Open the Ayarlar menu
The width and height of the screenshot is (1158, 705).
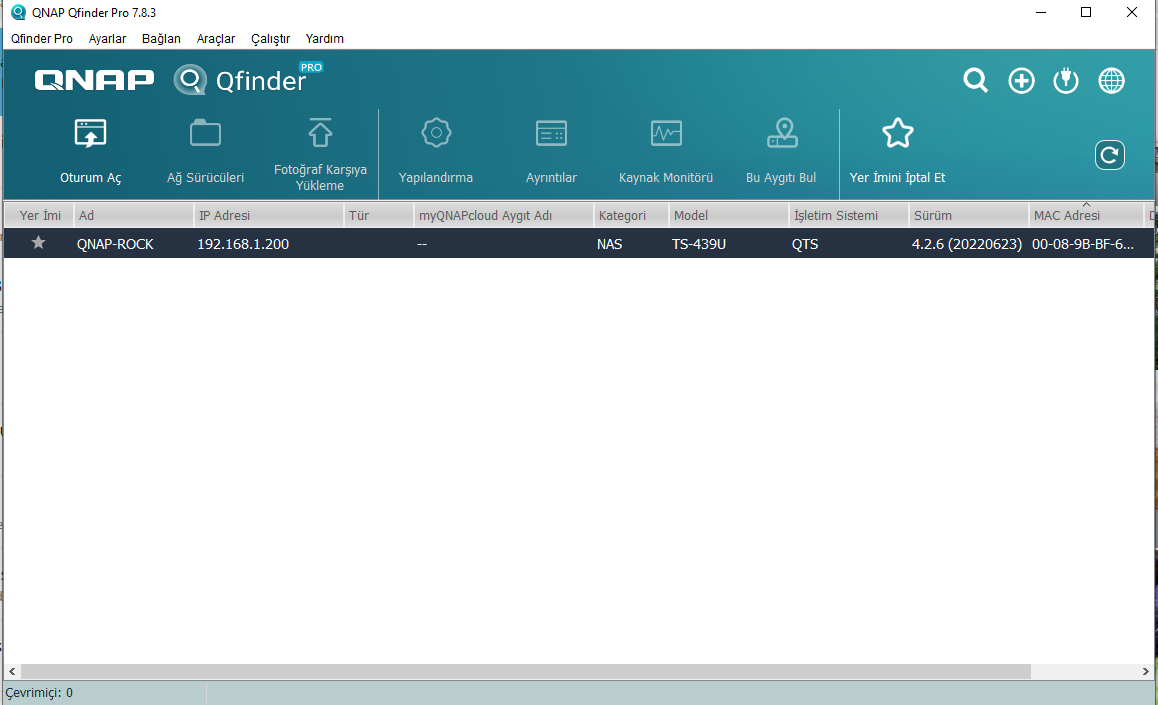107,38
